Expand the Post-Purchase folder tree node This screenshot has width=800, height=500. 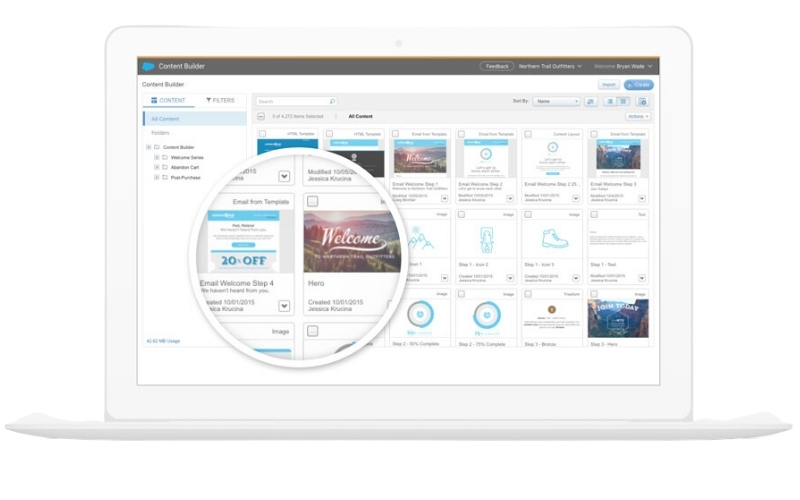click(156, 177)
